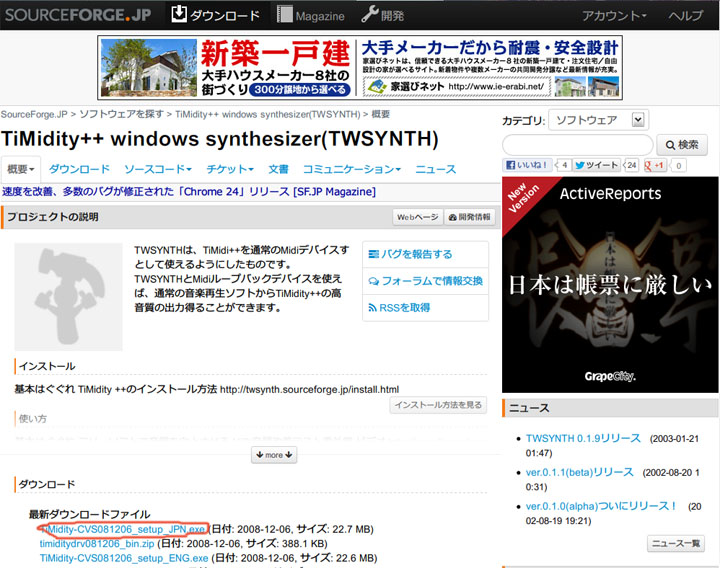Switch to the ダウンロード project tab
This screenshot has height=568, width=720.
click(79, 169)
